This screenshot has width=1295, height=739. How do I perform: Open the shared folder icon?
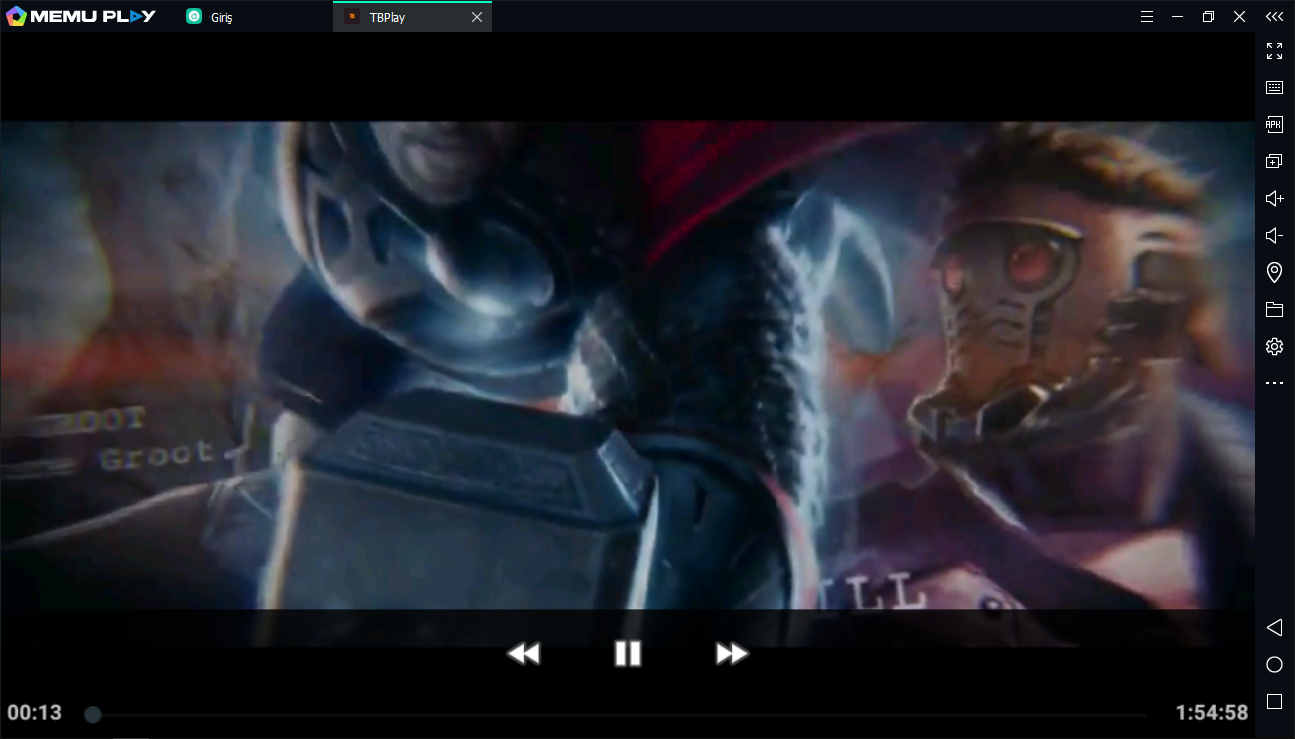1274,310
